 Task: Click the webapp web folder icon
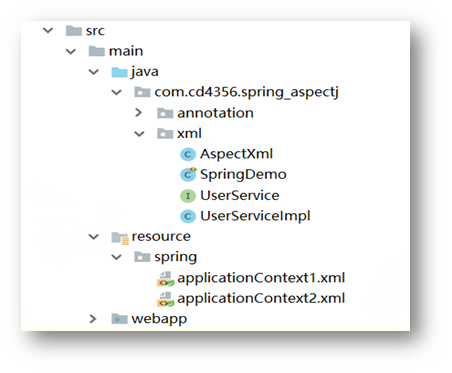[x=119, y=319]
